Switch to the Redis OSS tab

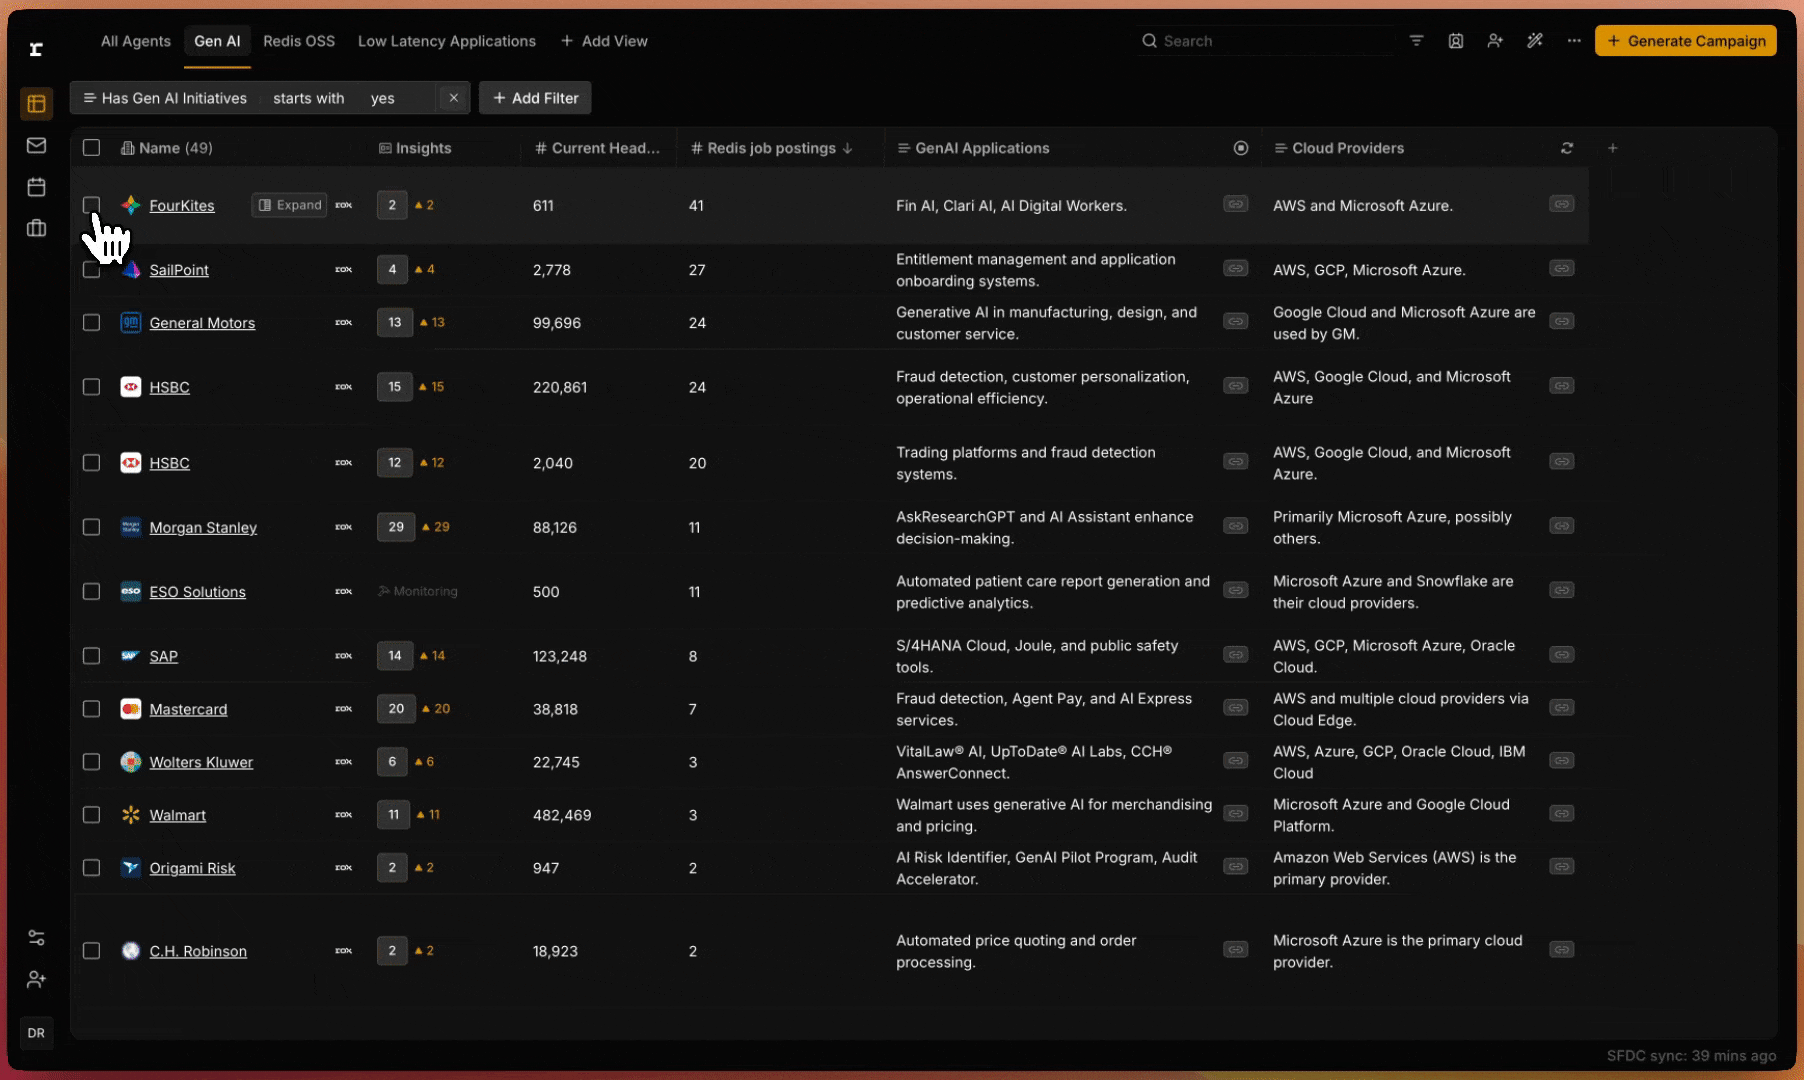(x=298, y=41)
